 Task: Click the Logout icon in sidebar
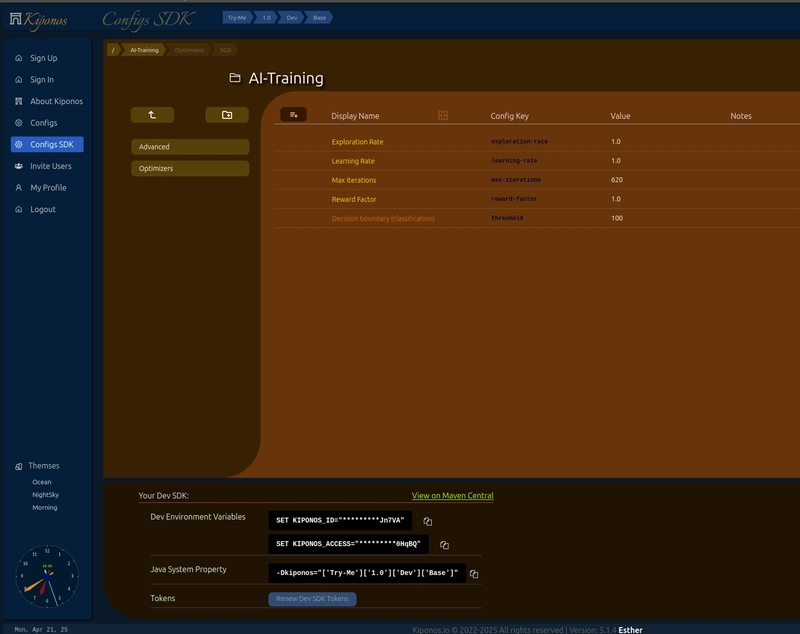(x=19, y=209)
